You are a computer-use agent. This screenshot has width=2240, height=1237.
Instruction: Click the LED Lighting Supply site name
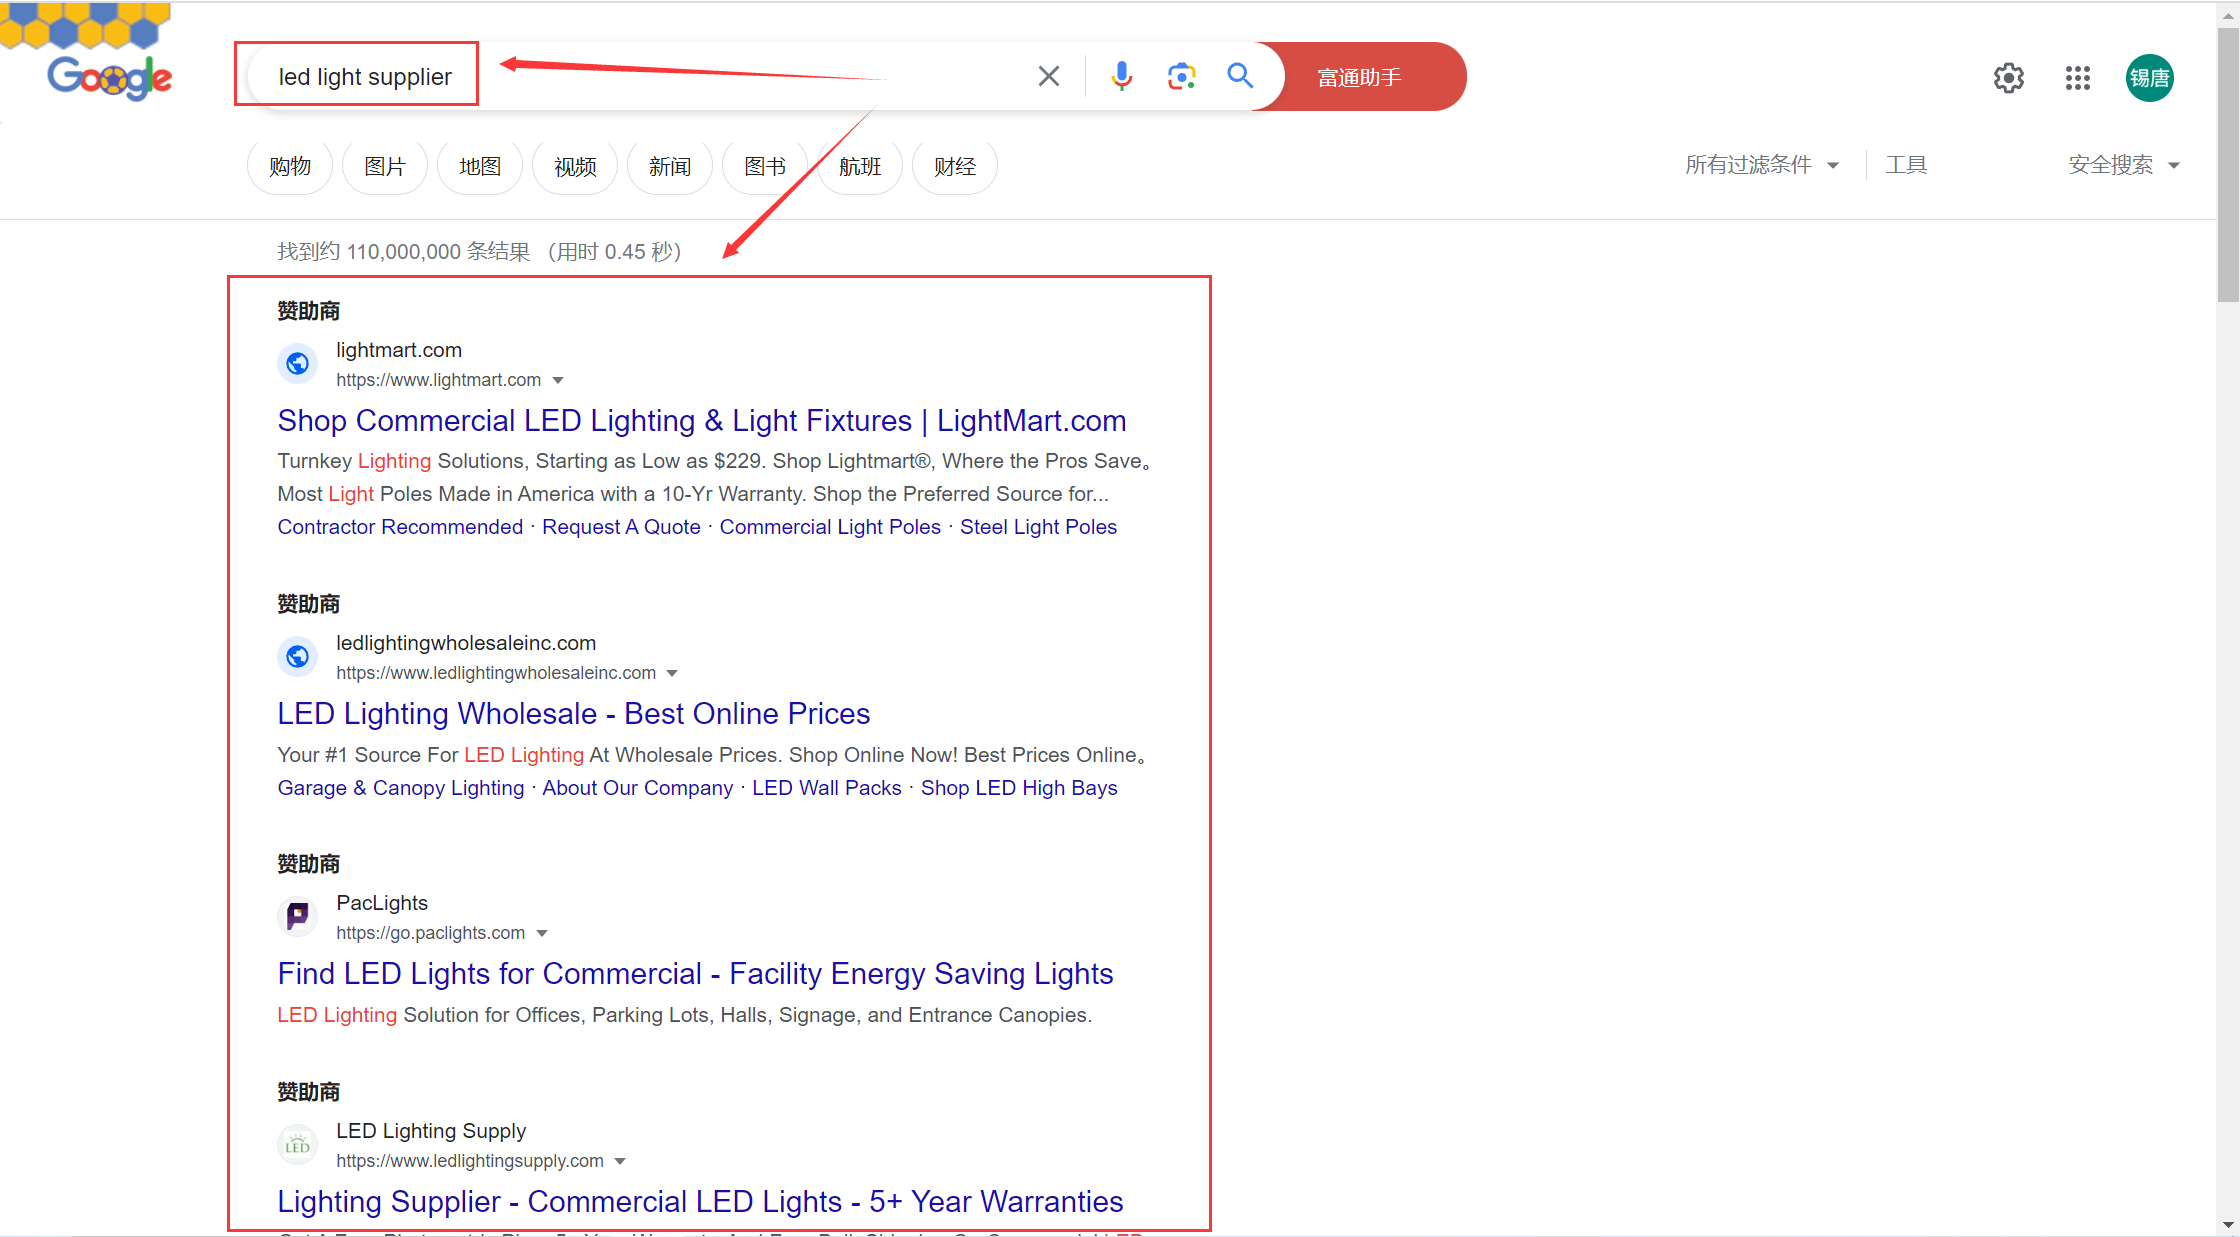pyautogui.click(x=431, y=1131)
